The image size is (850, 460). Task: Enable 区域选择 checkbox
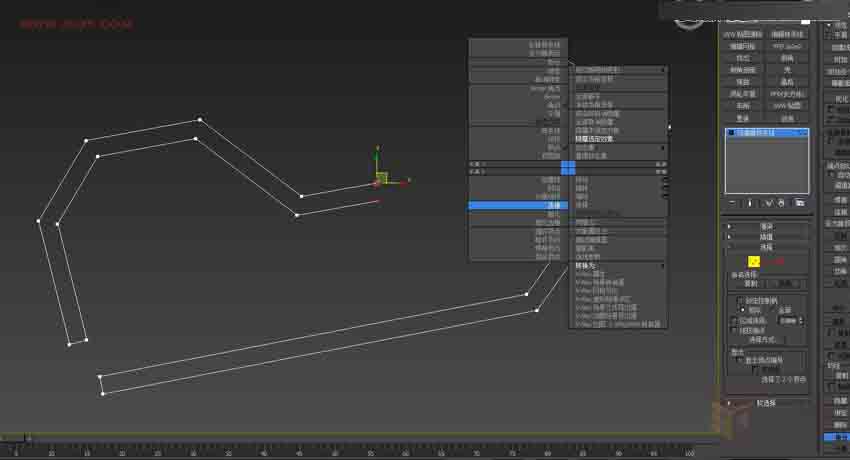733,321
